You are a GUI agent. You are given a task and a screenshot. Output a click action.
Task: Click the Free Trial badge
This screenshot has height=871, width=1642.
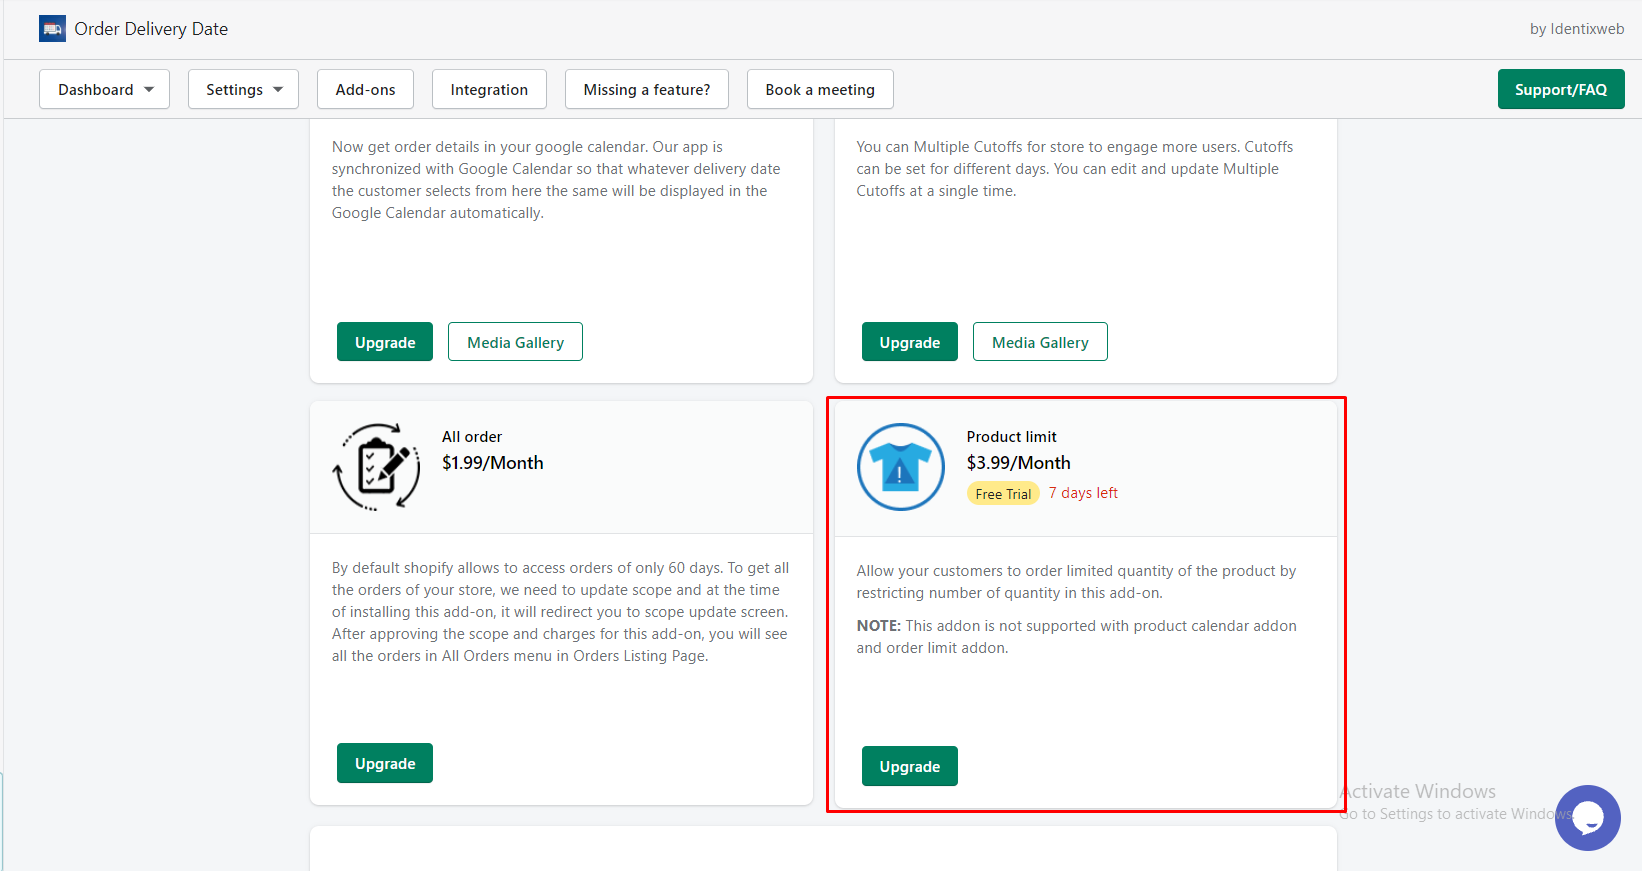coord(1003,494)
